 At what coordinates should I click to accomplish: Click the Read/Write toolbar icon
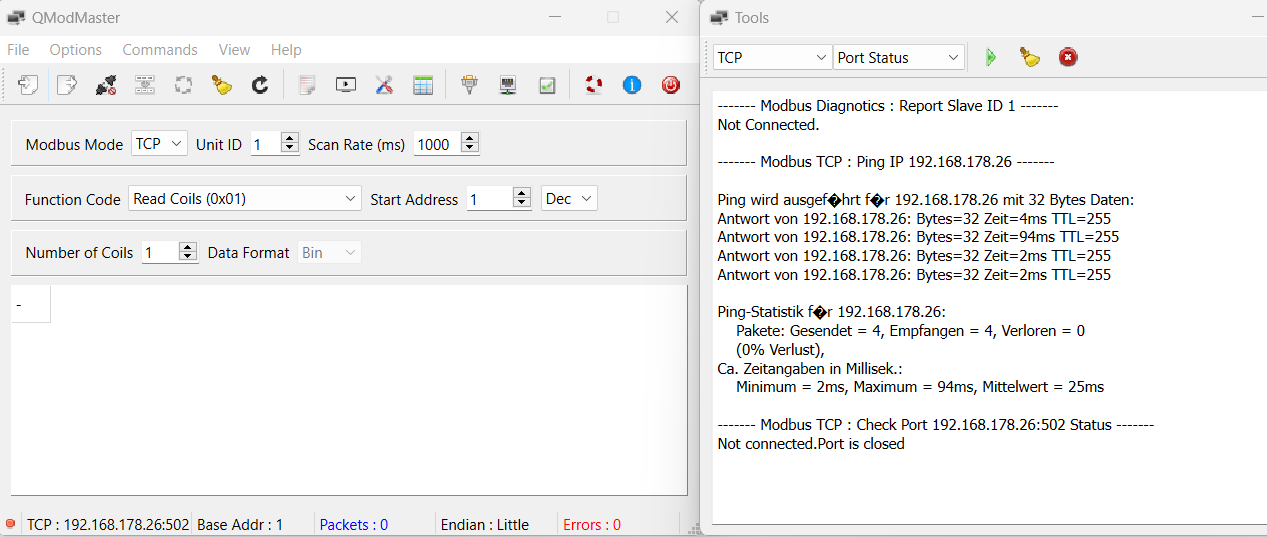[145, 85]
